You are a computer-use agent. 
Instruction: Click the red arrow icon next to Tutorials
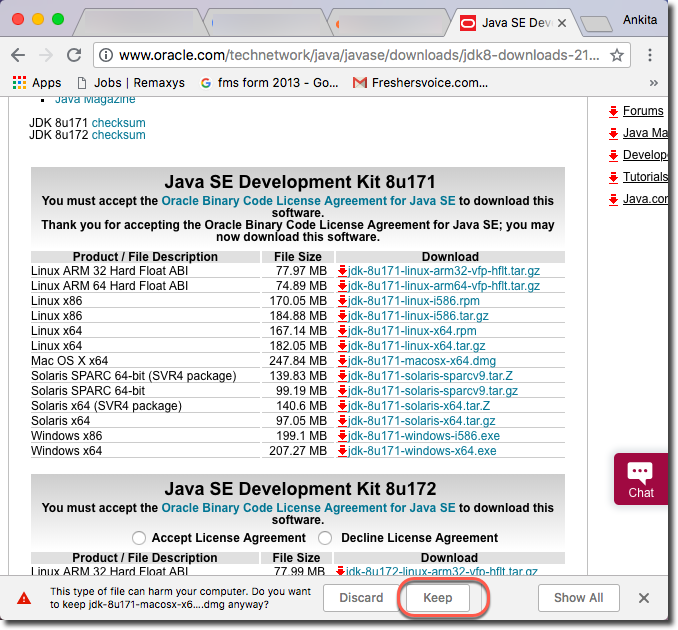click(613, 177)
